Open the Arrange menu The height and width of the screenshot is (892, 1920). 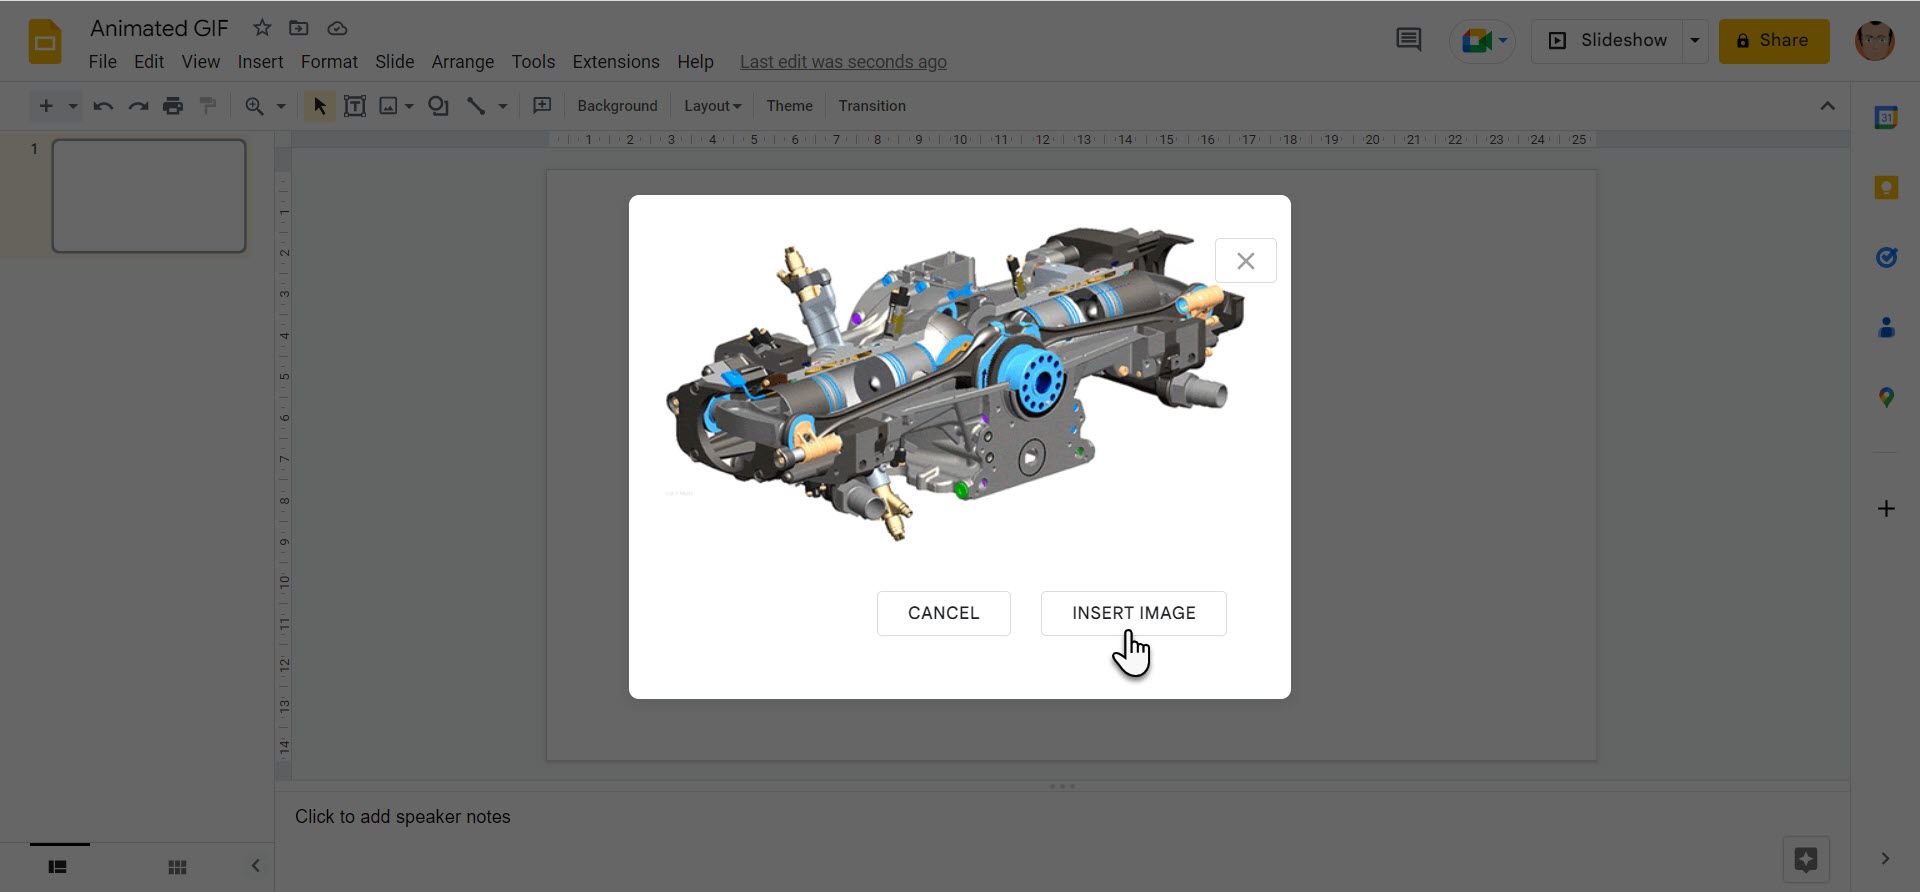pos(462,62)
